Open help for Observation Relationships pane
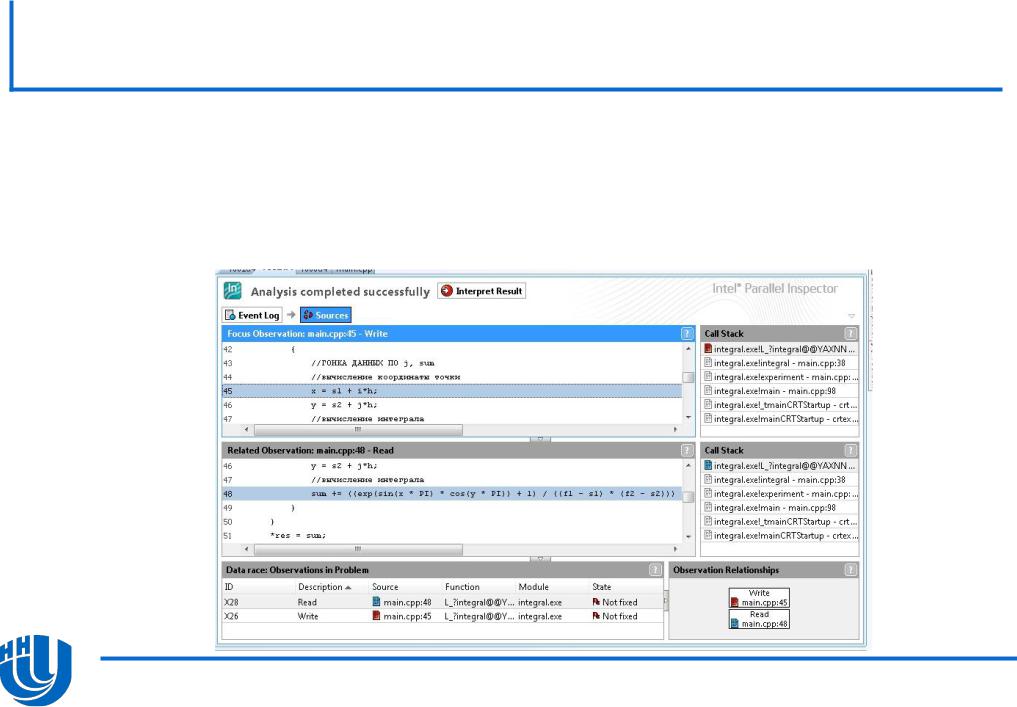 pos(850,569)
